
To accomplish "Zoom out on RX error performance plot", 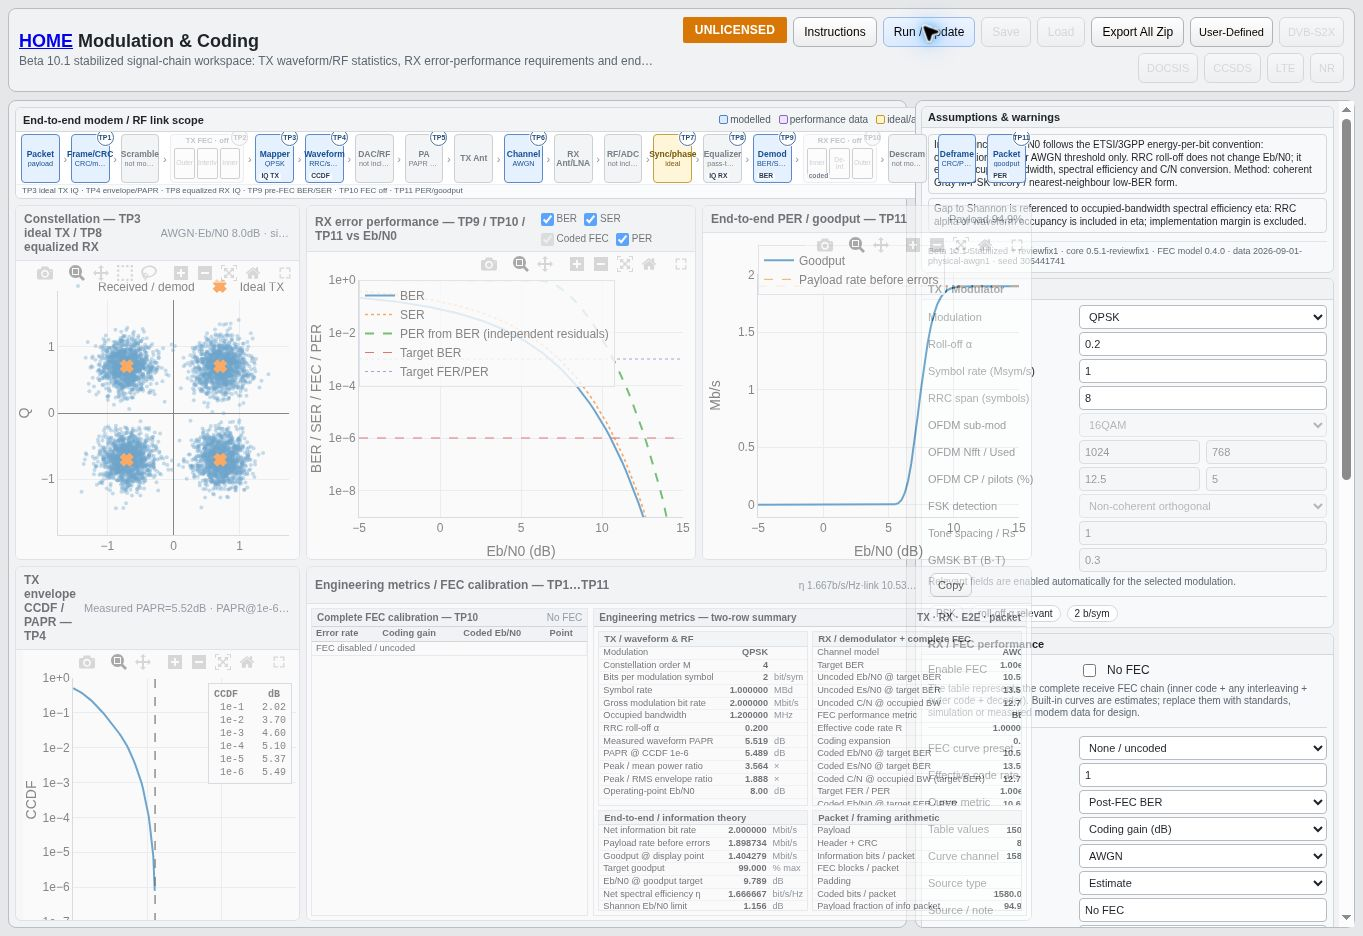I will pos(601,264).
